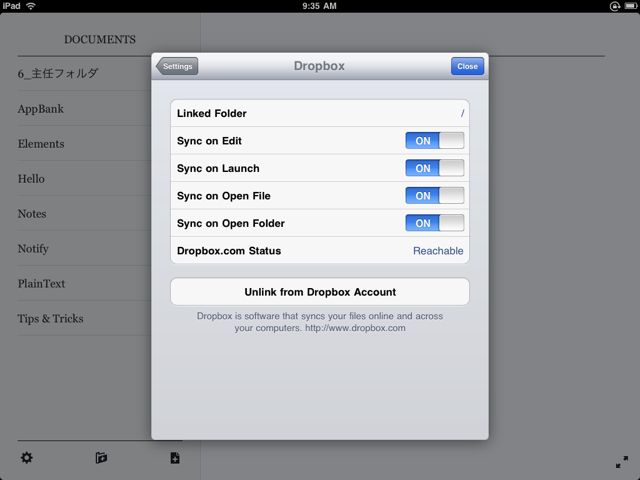Tap the fullscreen expand arrows icon

622,462
